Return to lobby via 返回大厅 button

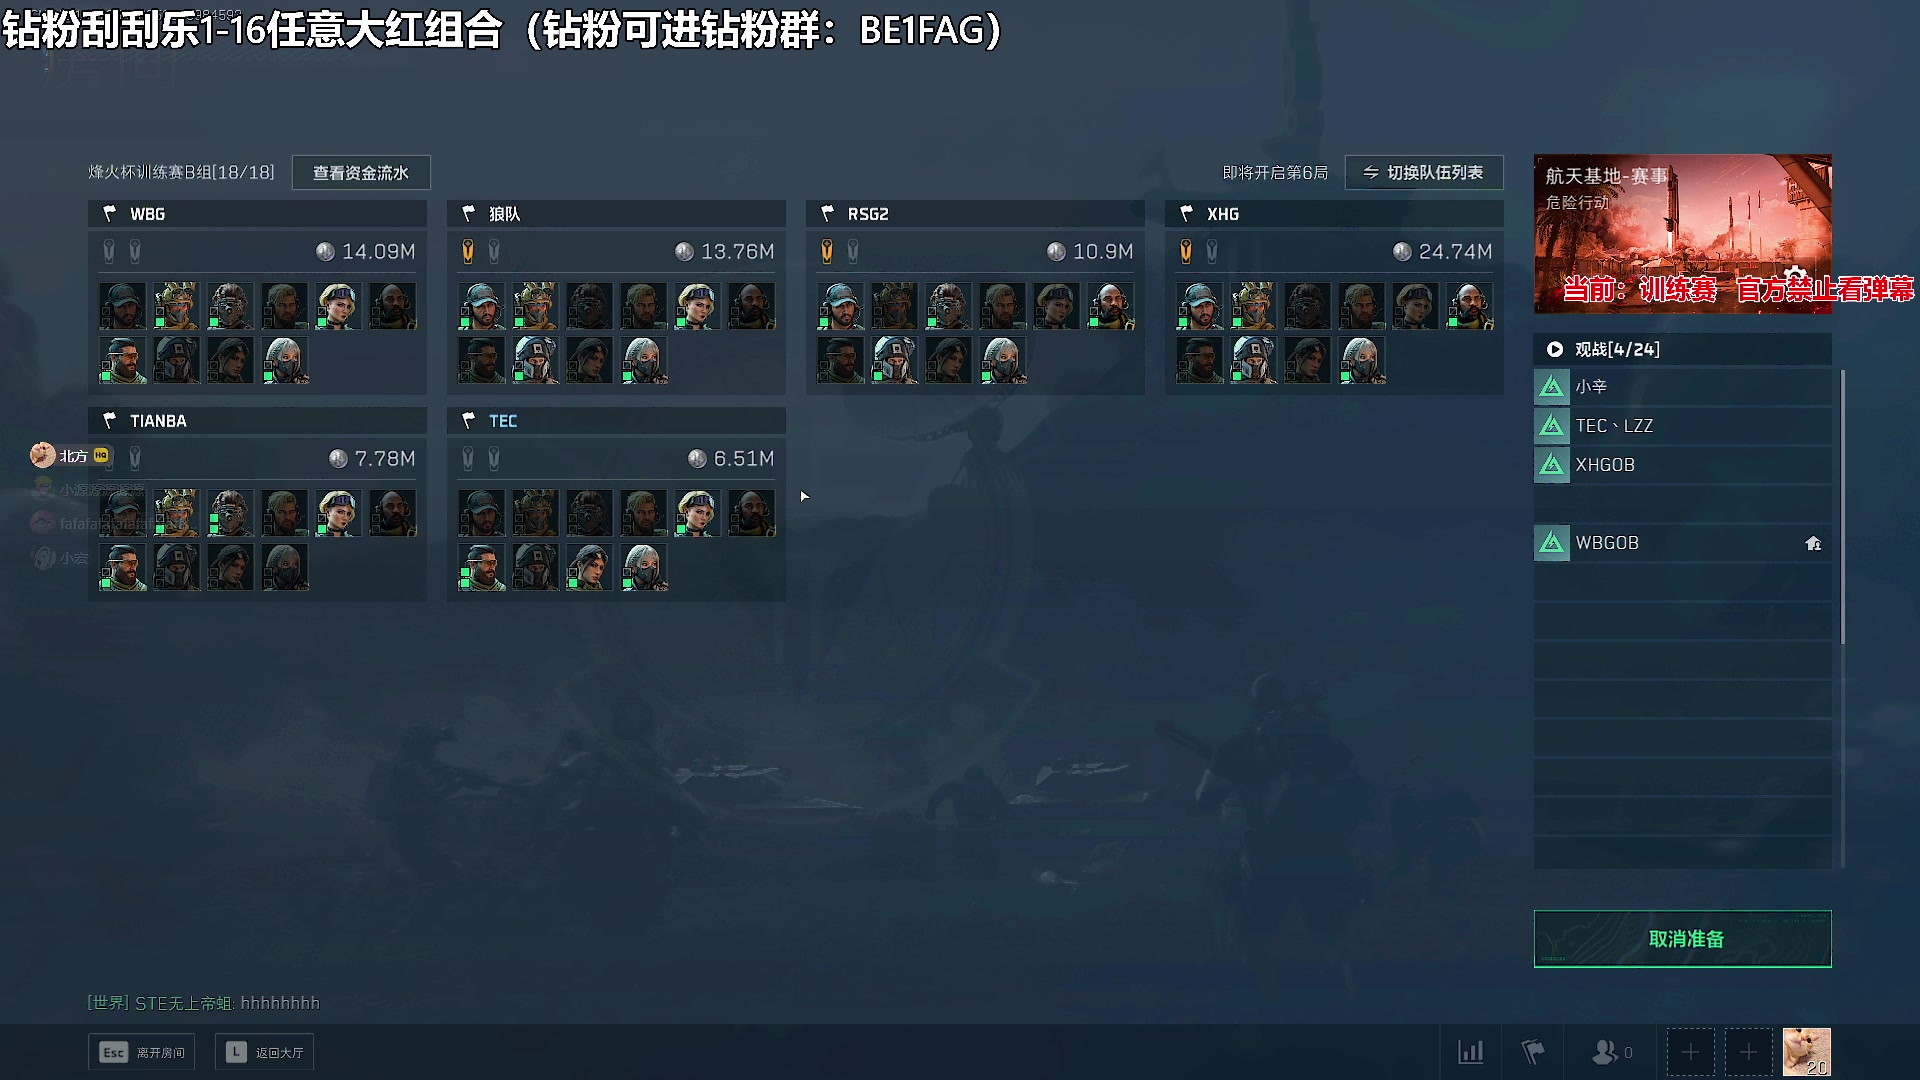tap(265, 1052)
